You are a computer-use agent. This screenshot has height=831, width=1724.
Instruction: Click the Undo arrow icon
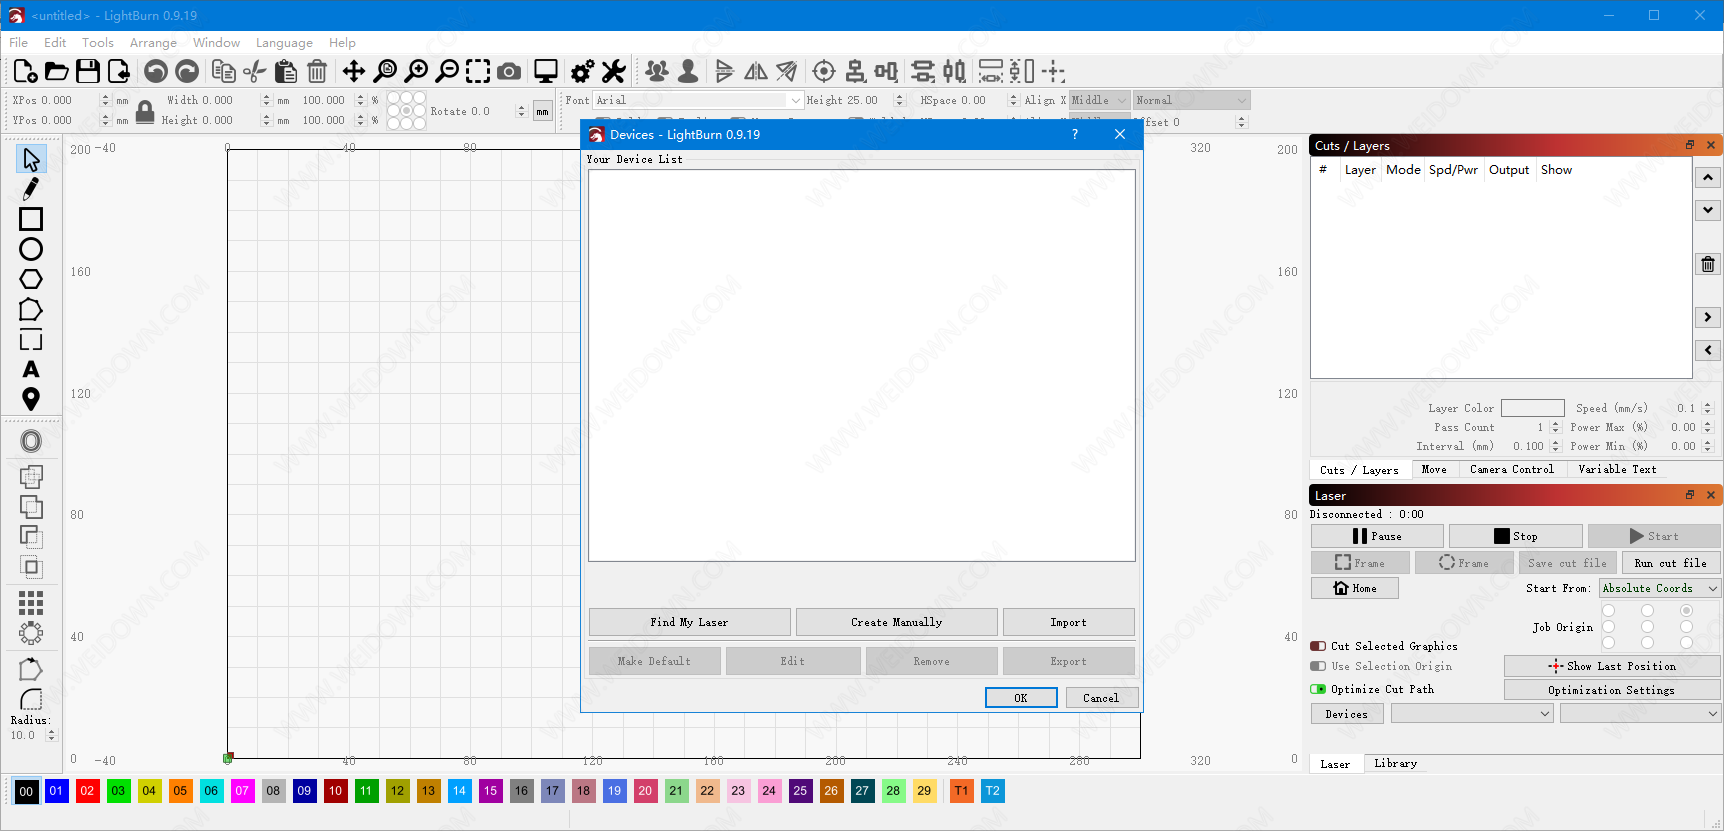tap(155, 71)
